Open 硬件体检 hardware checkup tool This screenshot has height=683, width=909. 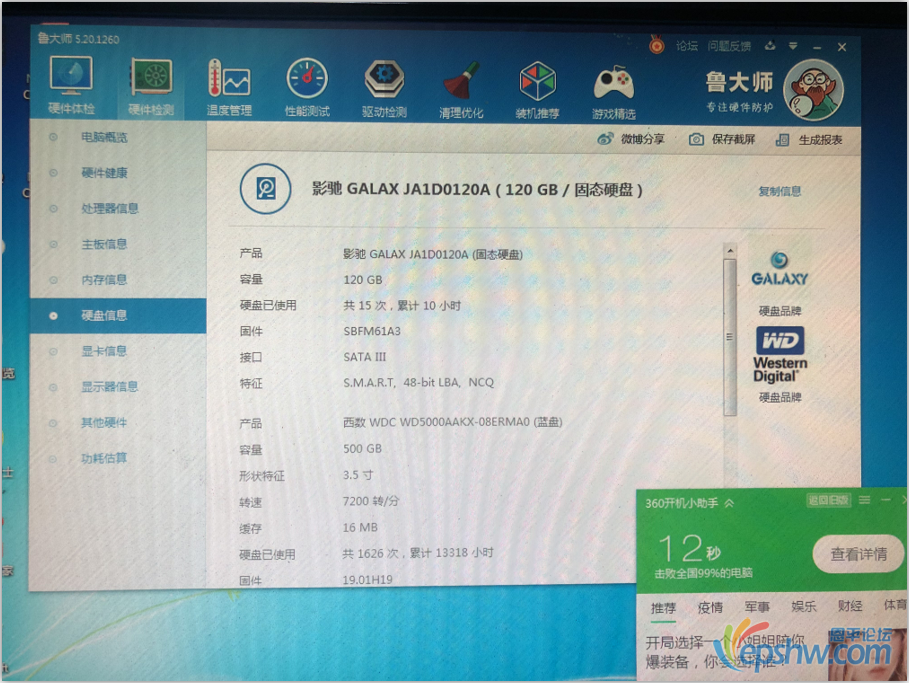click(71, 86)
